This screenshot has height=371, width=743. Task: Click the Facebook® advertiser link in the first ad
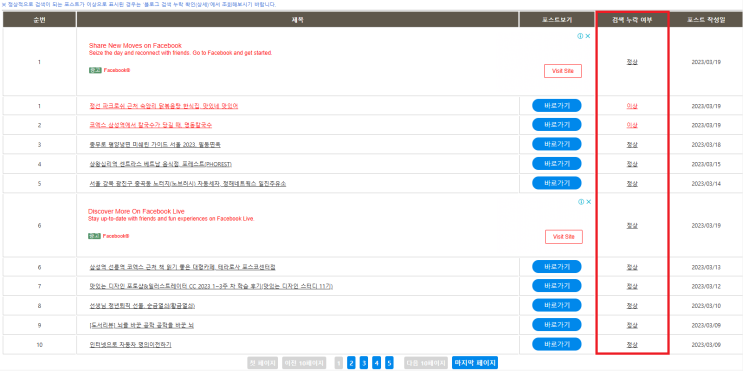point(117,70)
